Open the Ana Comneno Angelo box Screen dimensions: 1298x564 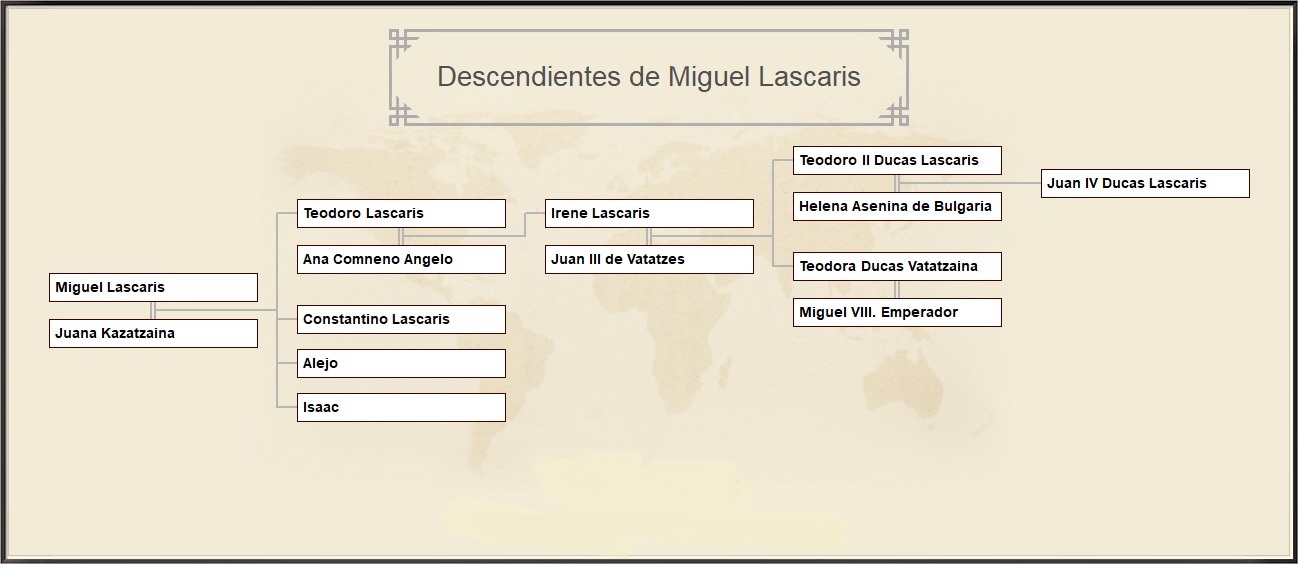point(401,259)
